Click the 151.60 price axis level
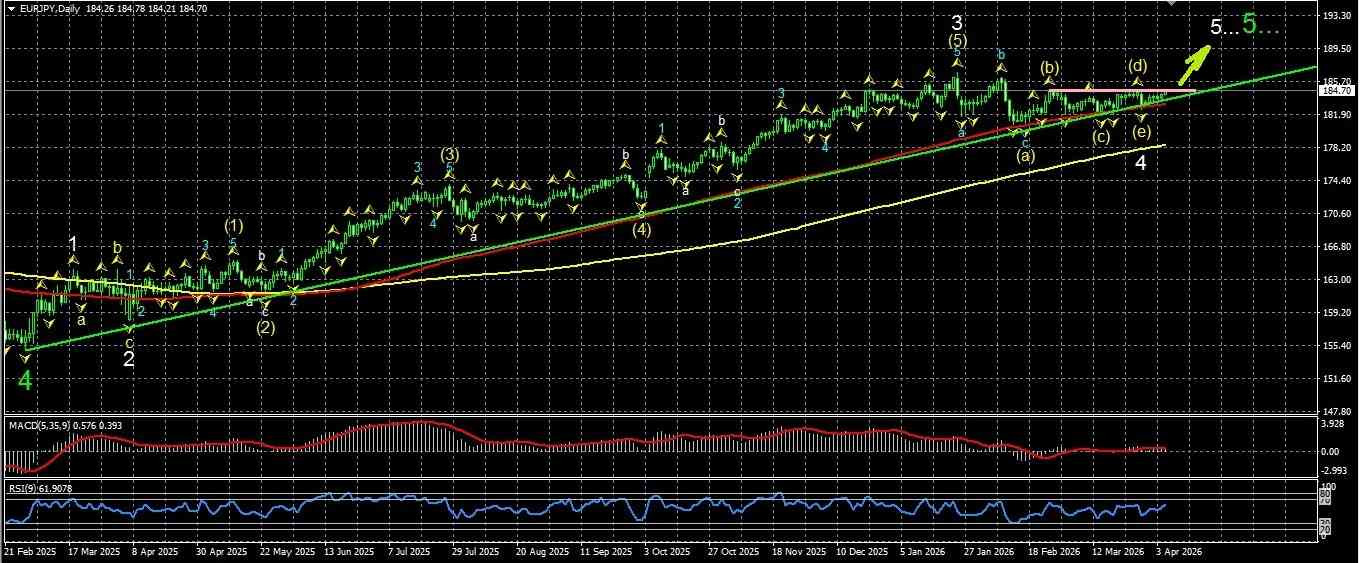Screen dimensions: 1360x563 1338,378
